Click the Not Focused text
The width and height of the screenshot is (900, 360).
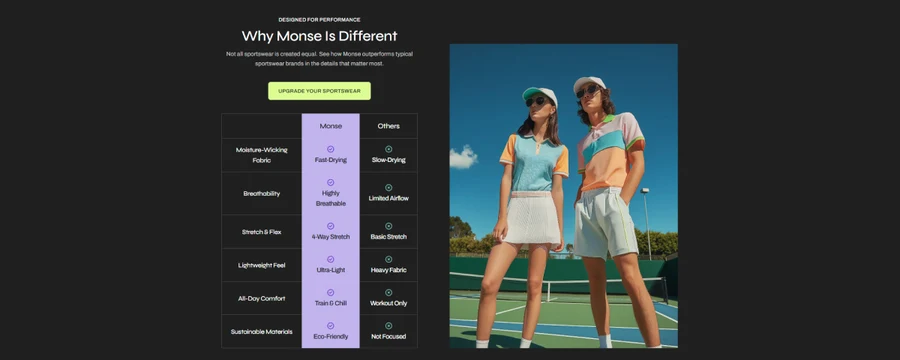pyautogui.click(x=389, y=336)
